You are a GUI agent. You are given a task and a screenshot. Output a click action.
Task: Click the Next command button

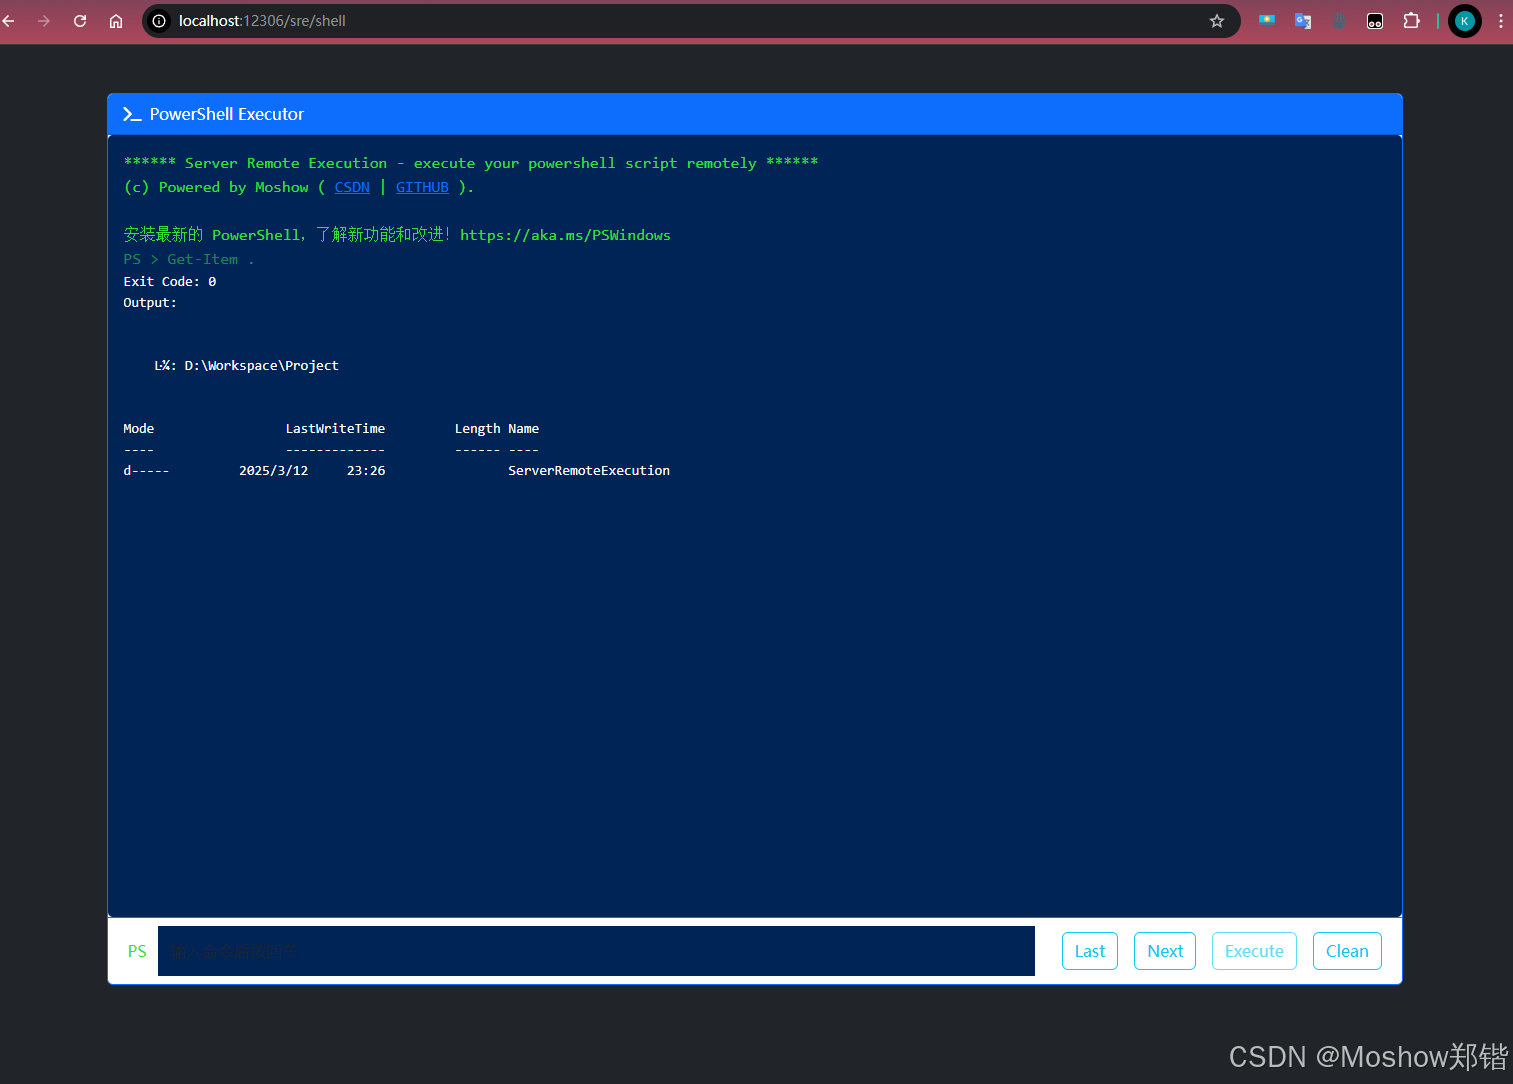click(1165, 951)
